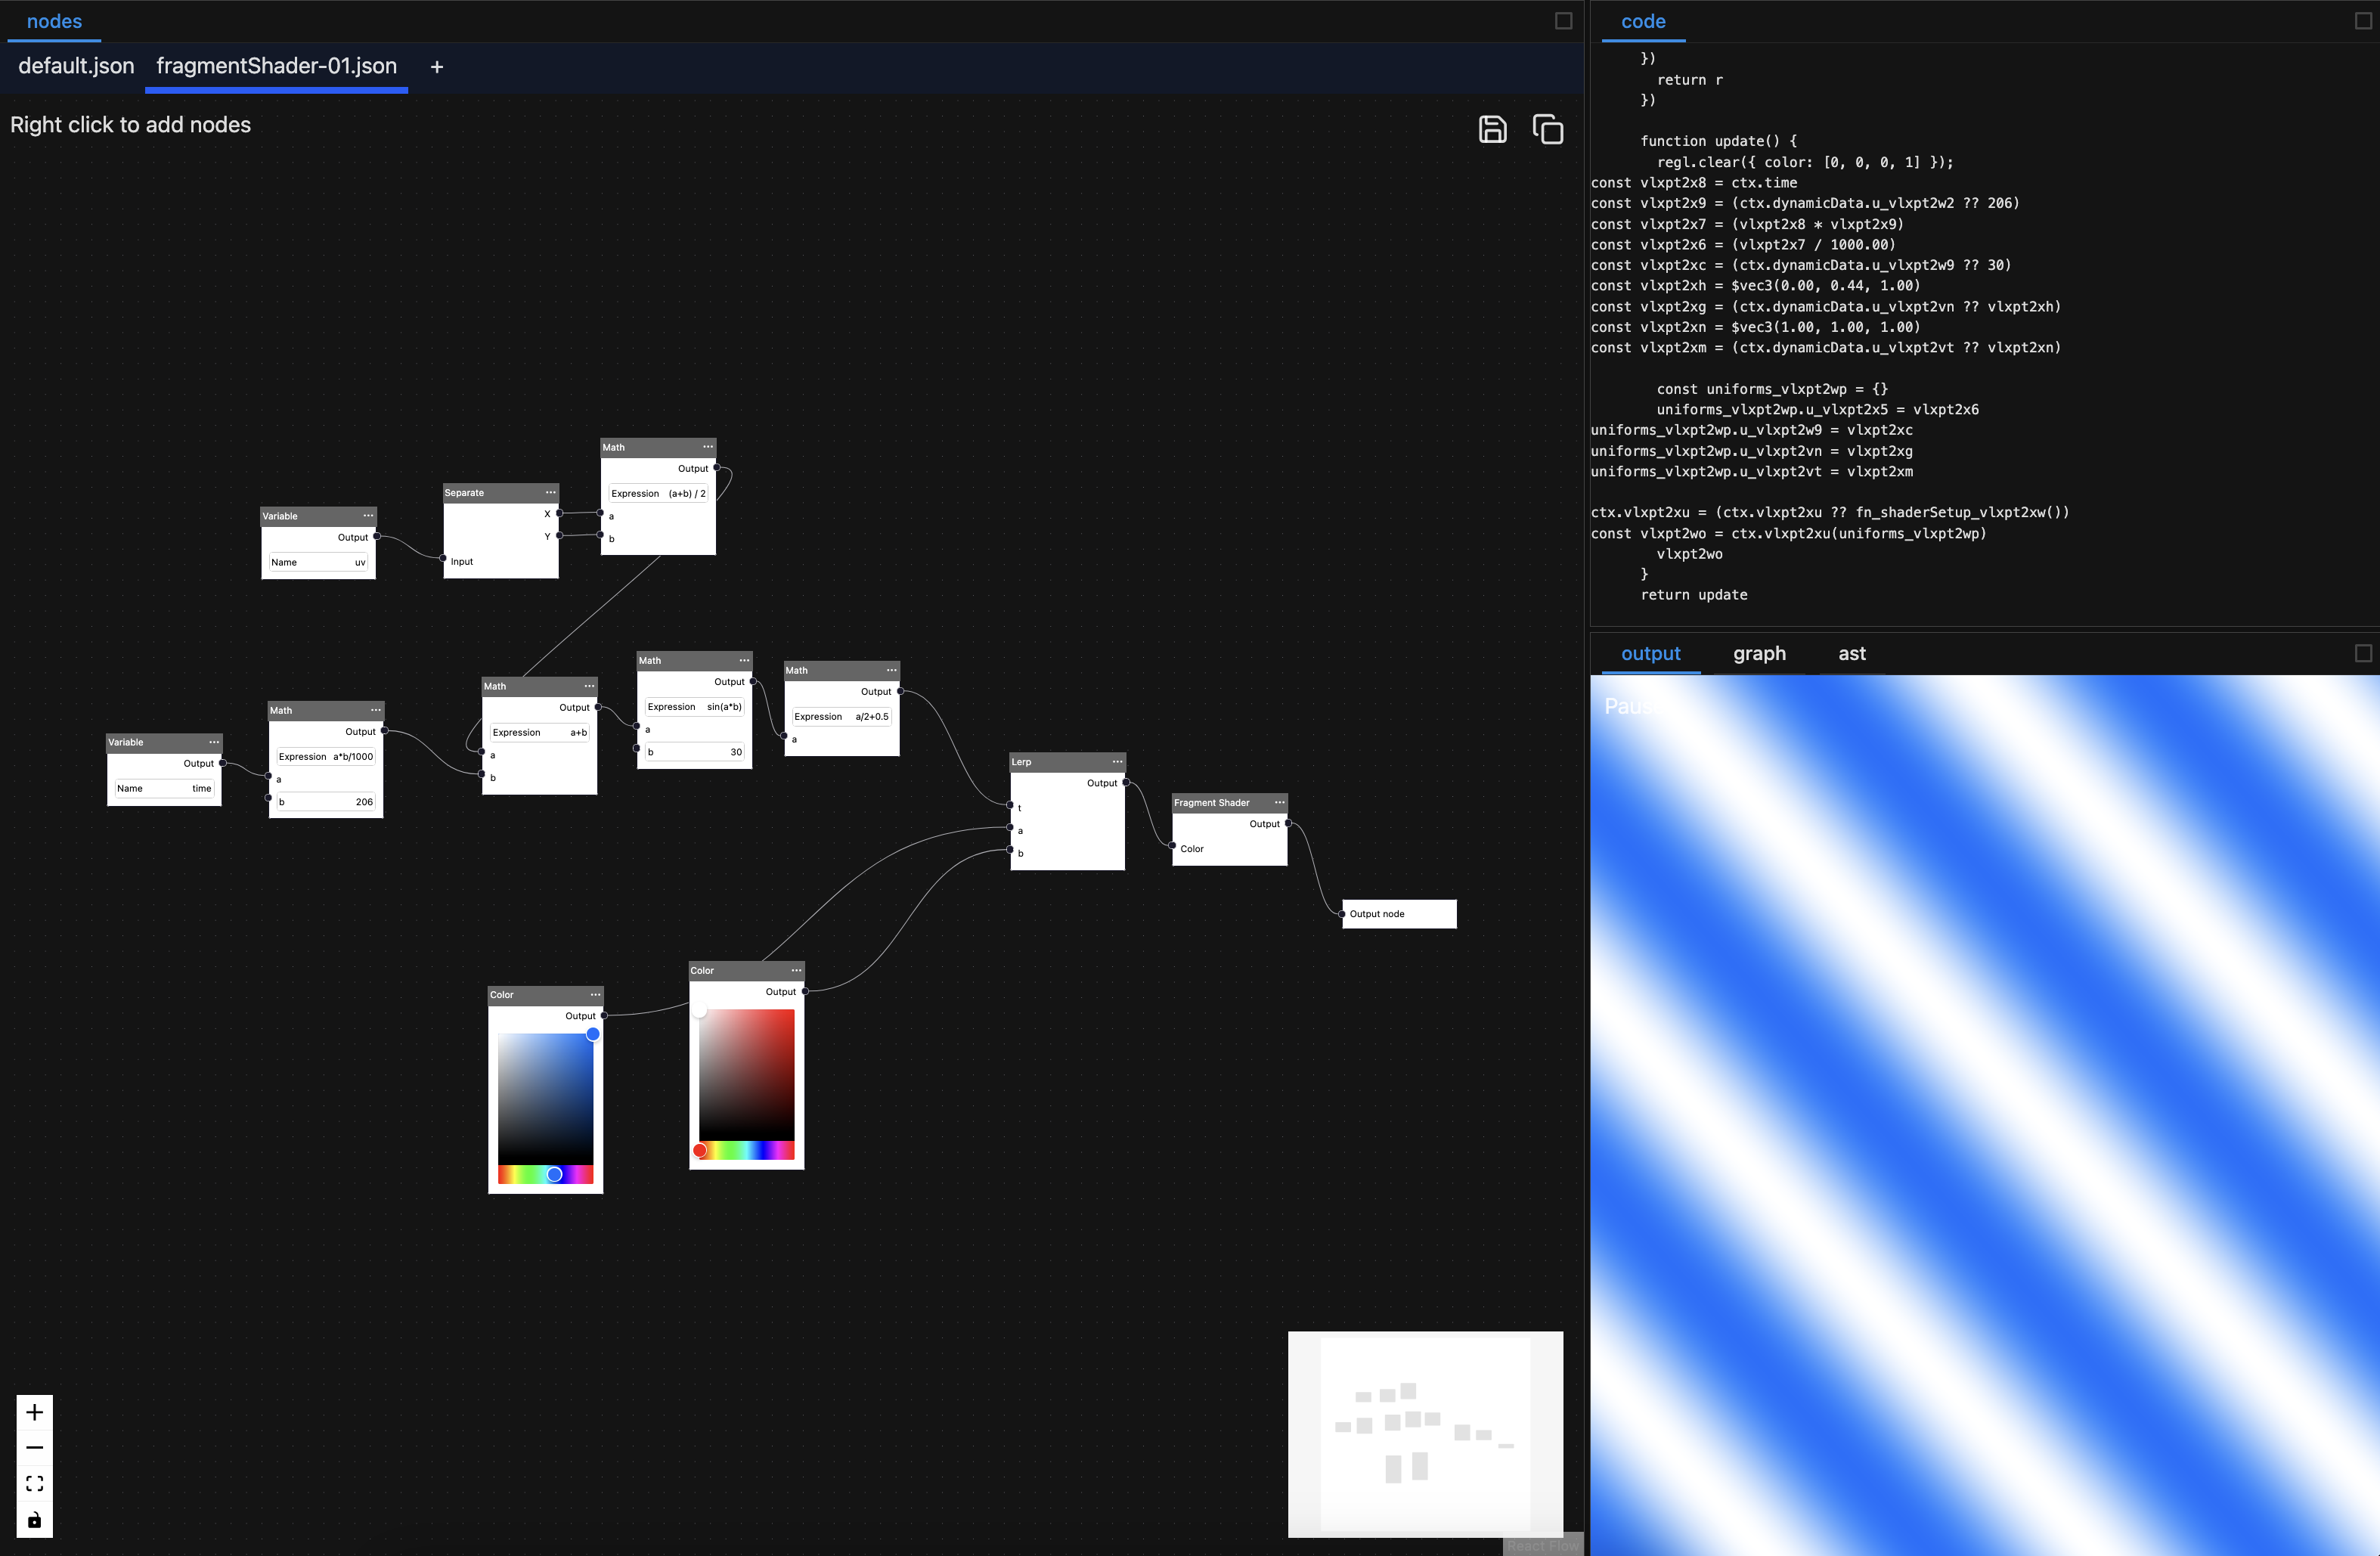Edit b value 206
Screen dimensions: 2380x1556
coord(325,801)
